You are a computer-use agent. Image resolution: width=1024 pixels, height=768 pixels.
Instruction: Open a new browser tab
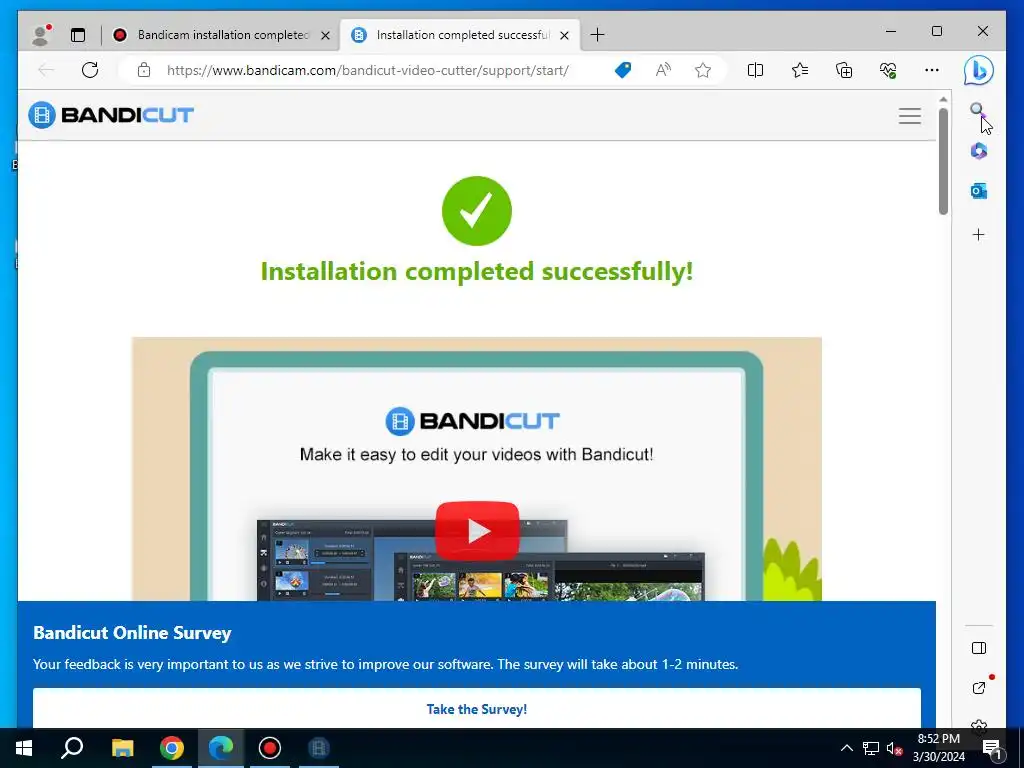click(597, 35)
